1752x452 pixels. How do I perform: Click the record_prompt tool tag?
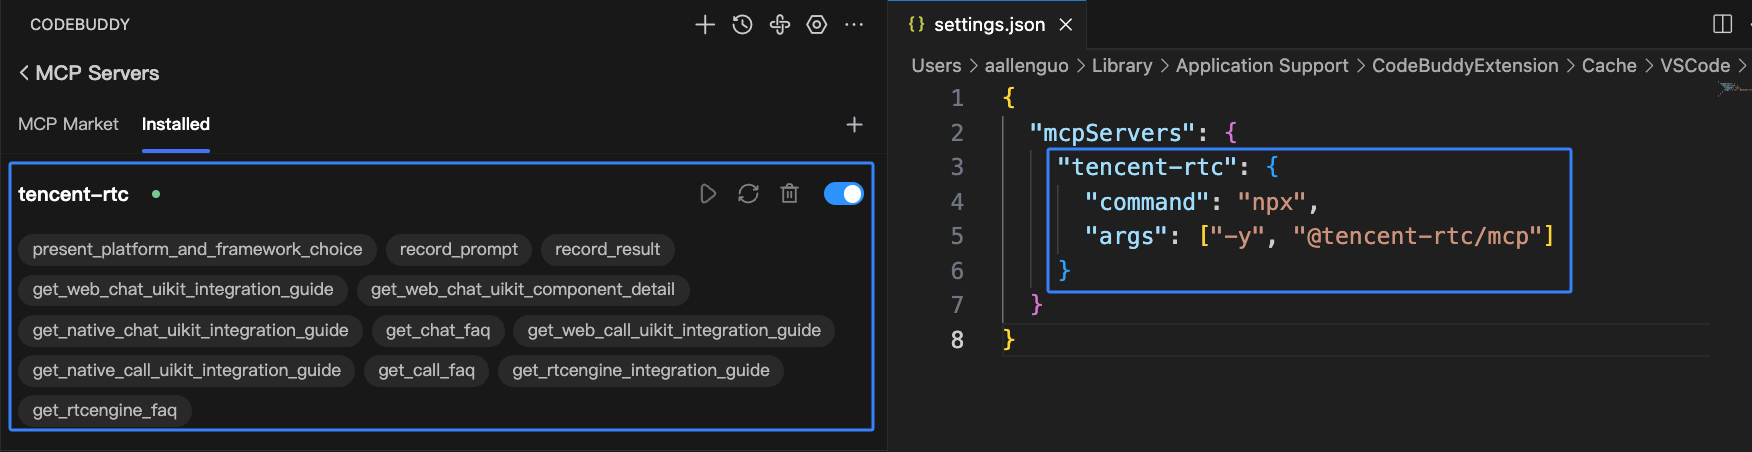coord(459,249)
